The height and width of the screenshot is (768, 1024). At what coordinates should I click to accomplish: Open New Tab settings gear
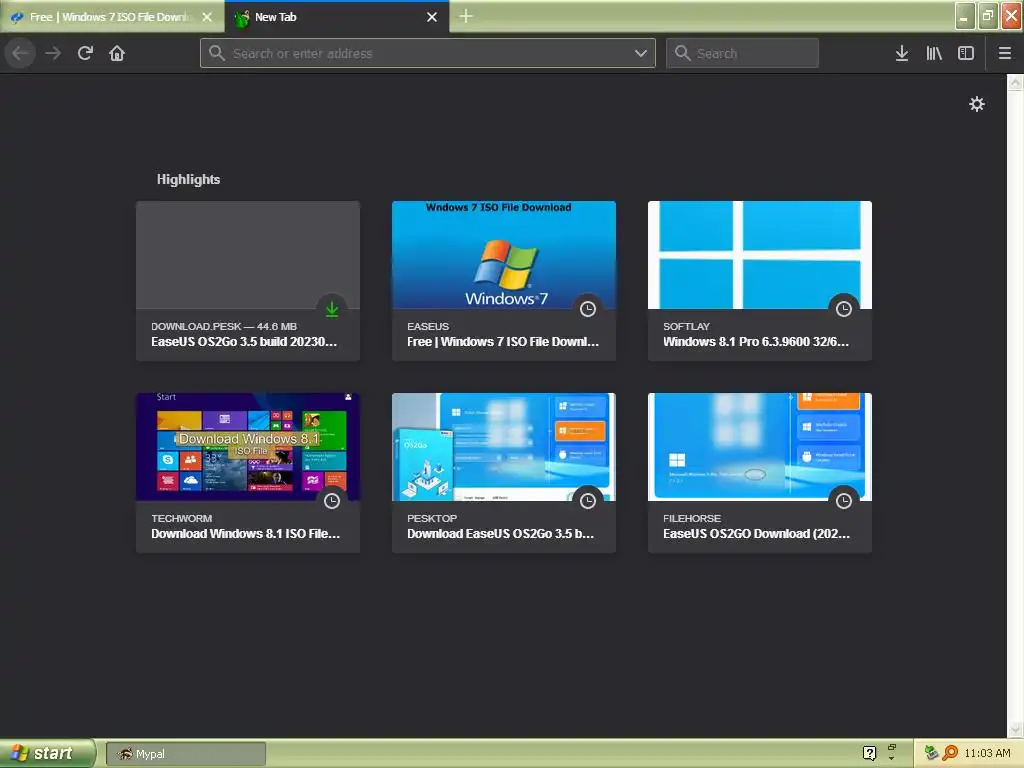tap(976, 104)
